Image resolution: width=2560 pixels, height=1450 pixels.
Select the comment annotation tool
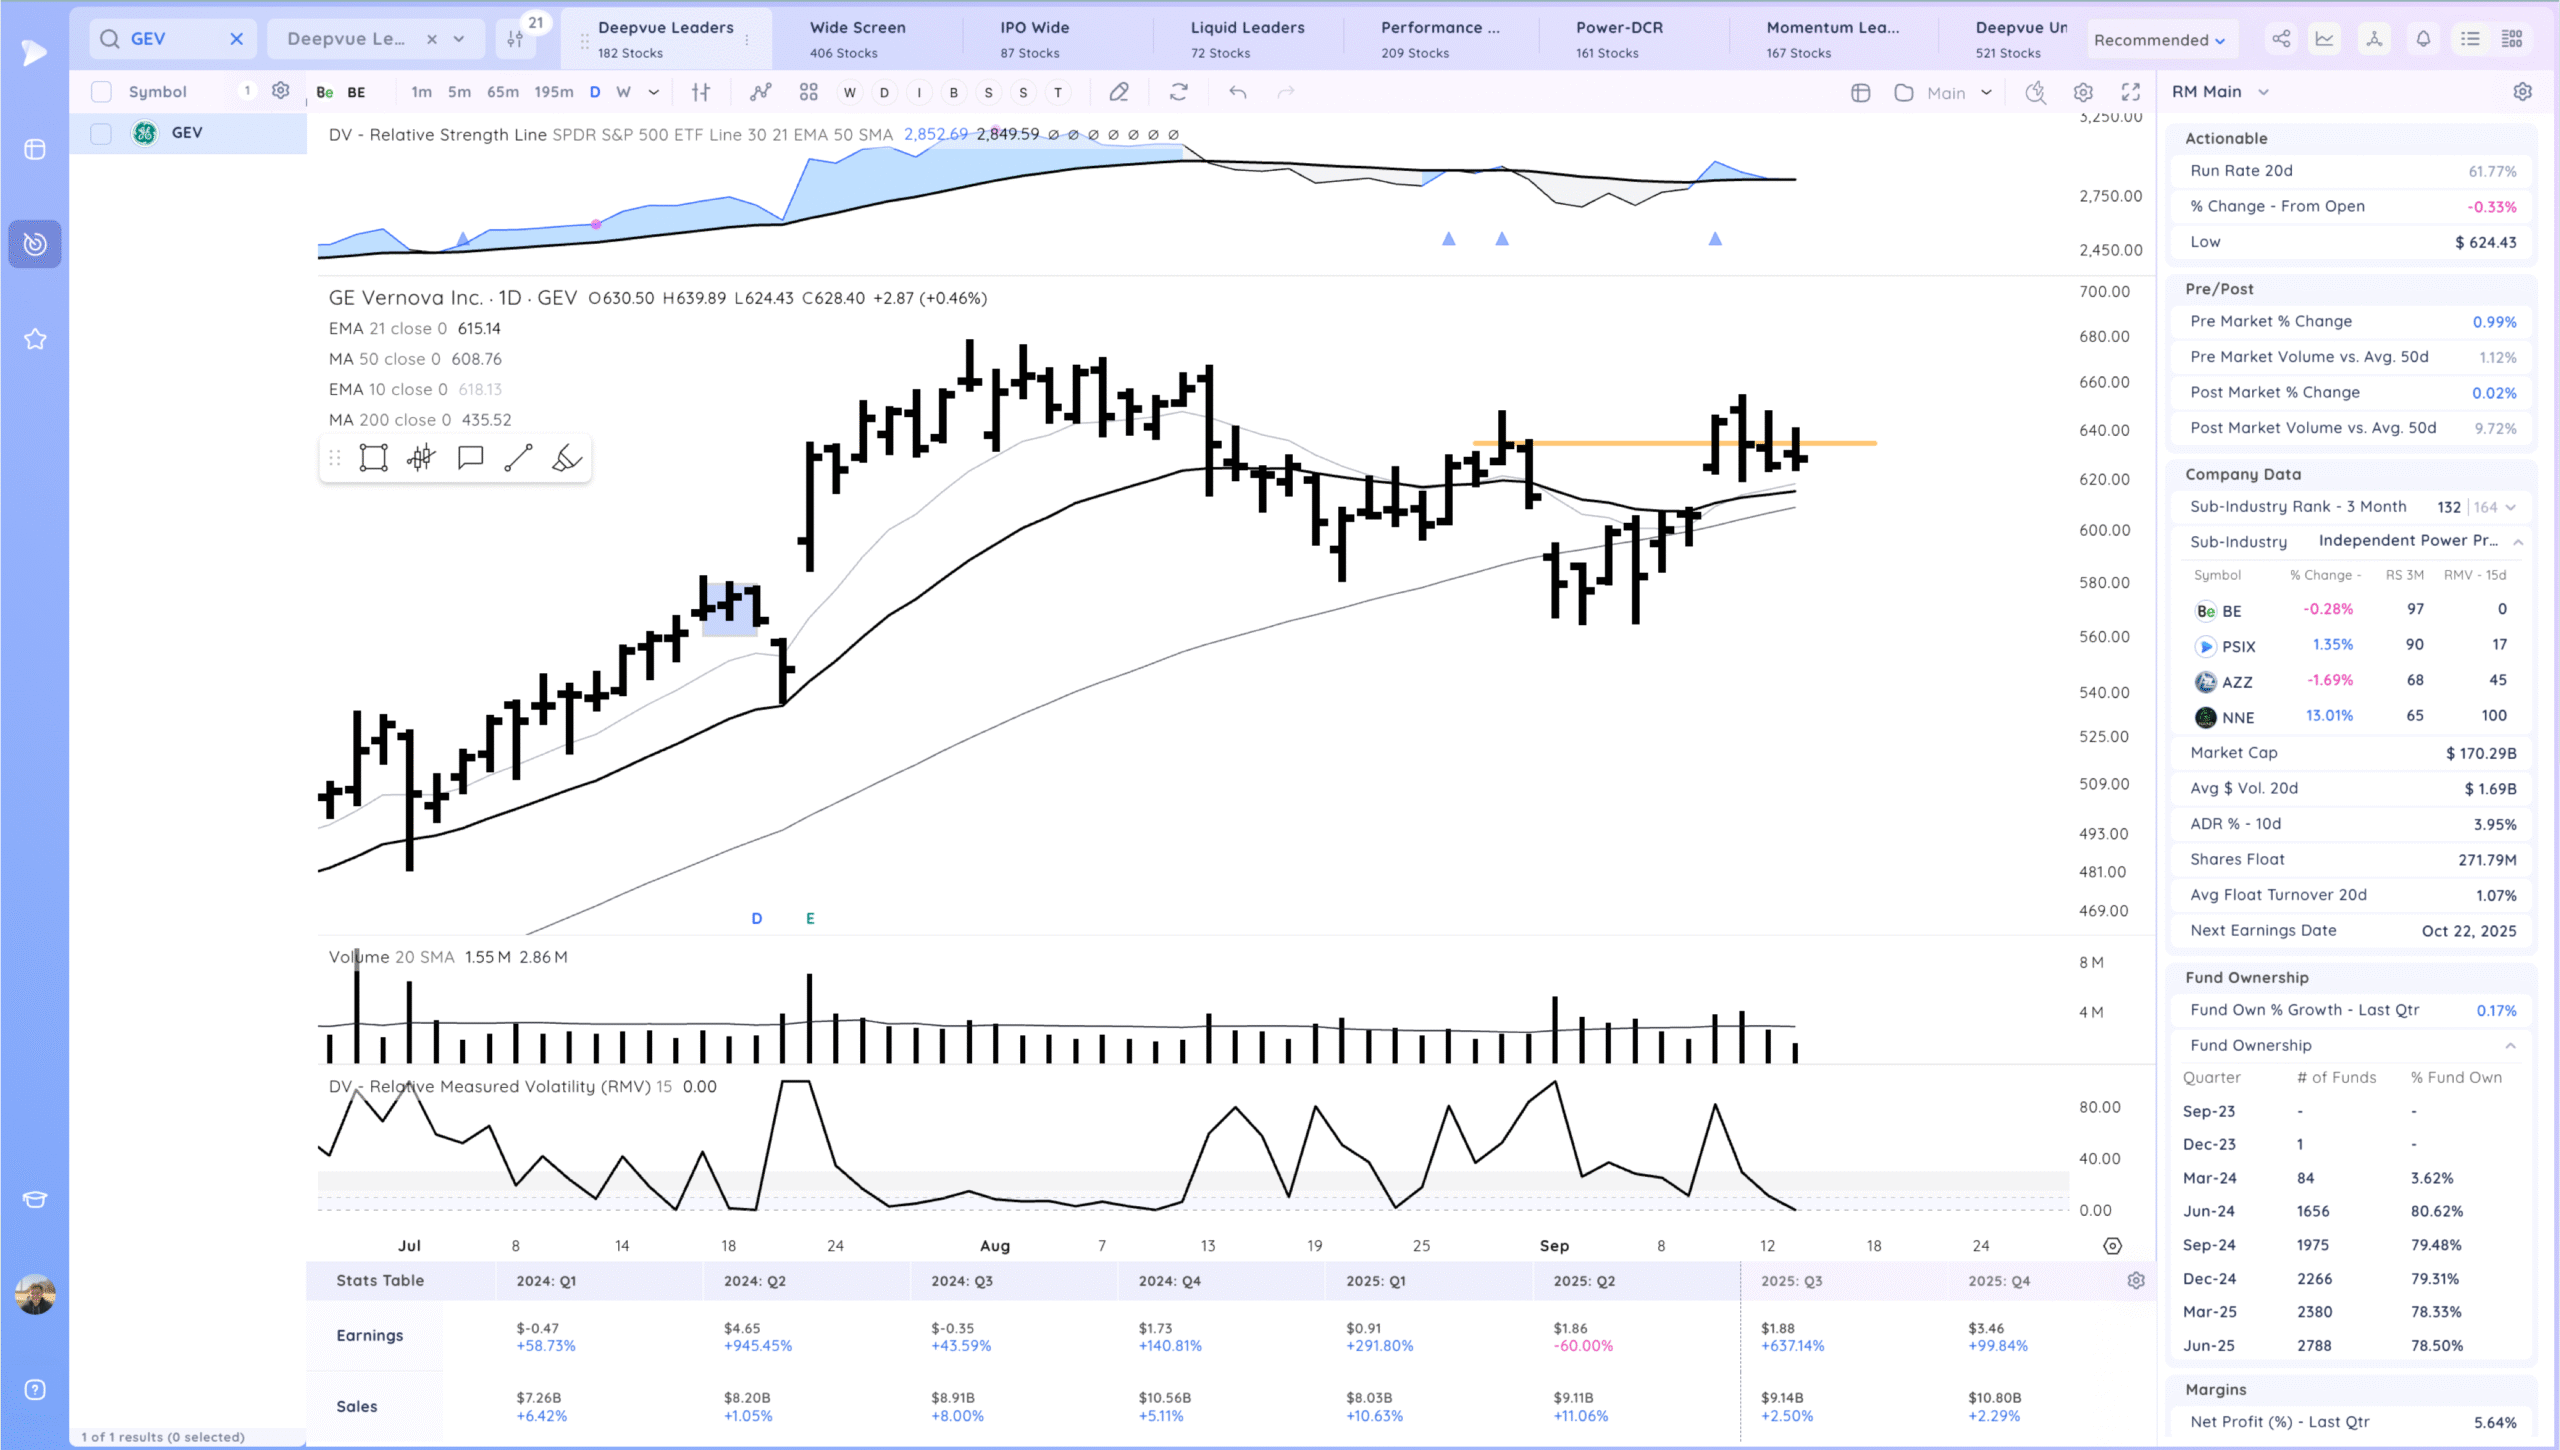coord(470,458)
